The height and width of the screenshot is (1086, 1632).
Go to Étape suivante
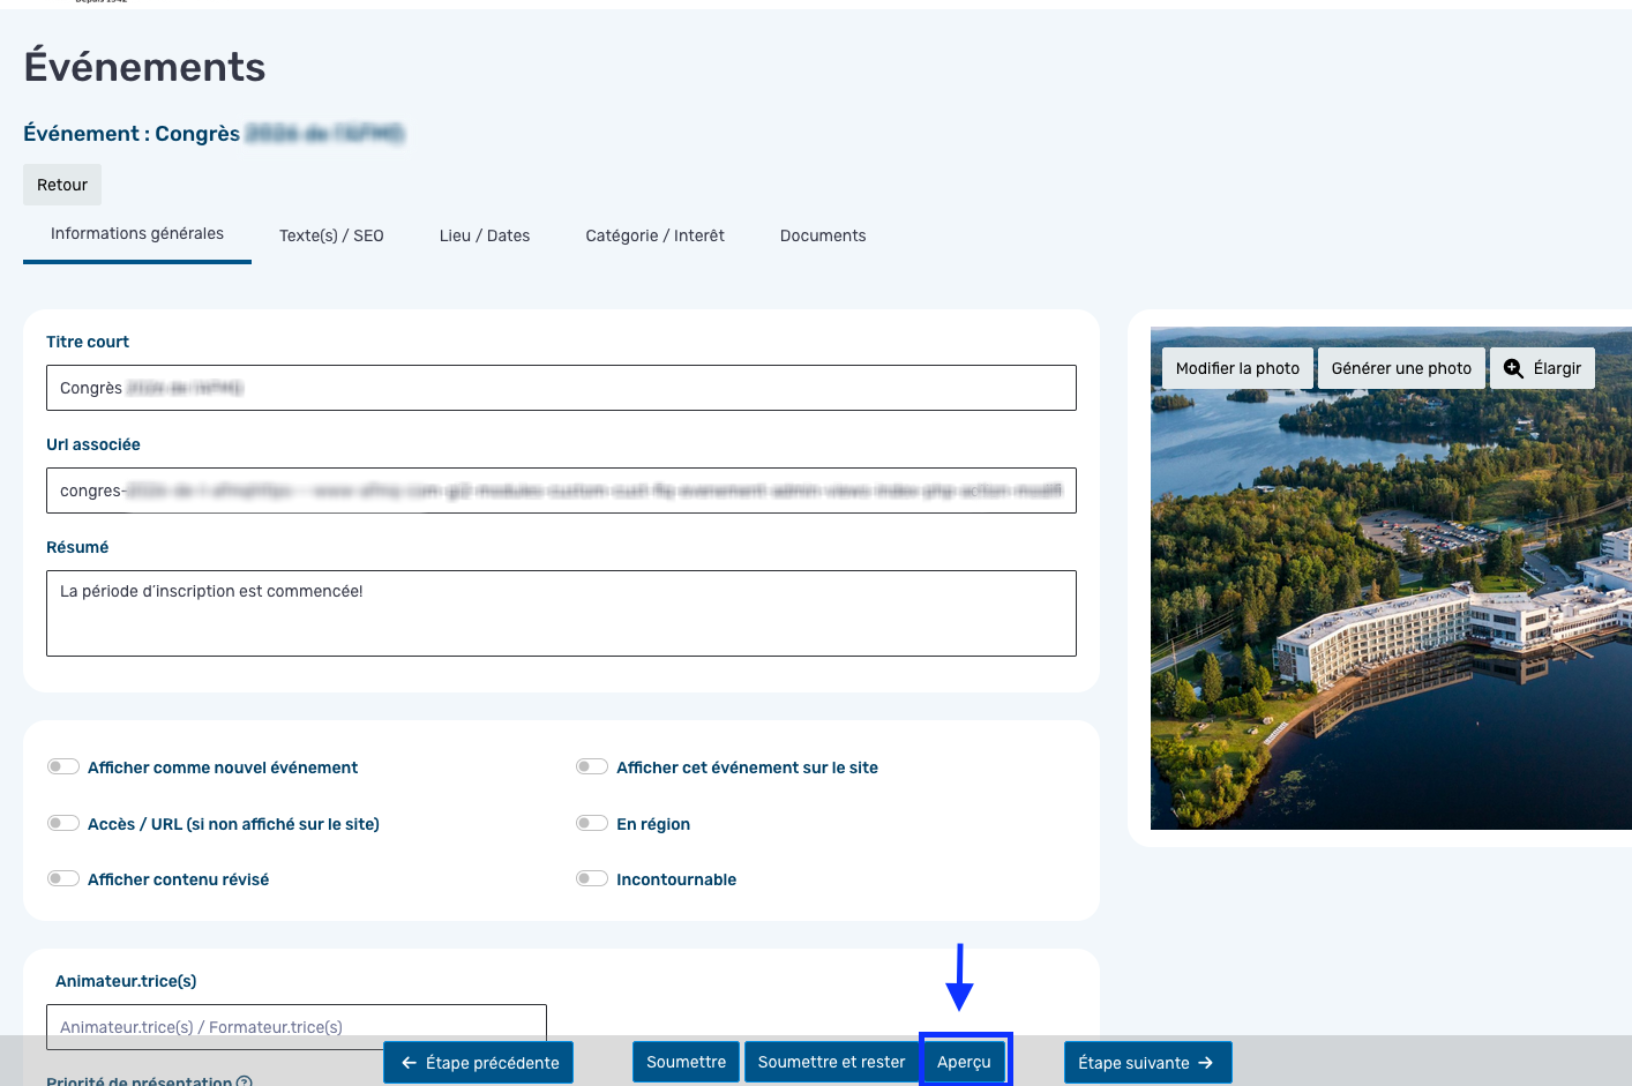[x=1147, y=1063]
